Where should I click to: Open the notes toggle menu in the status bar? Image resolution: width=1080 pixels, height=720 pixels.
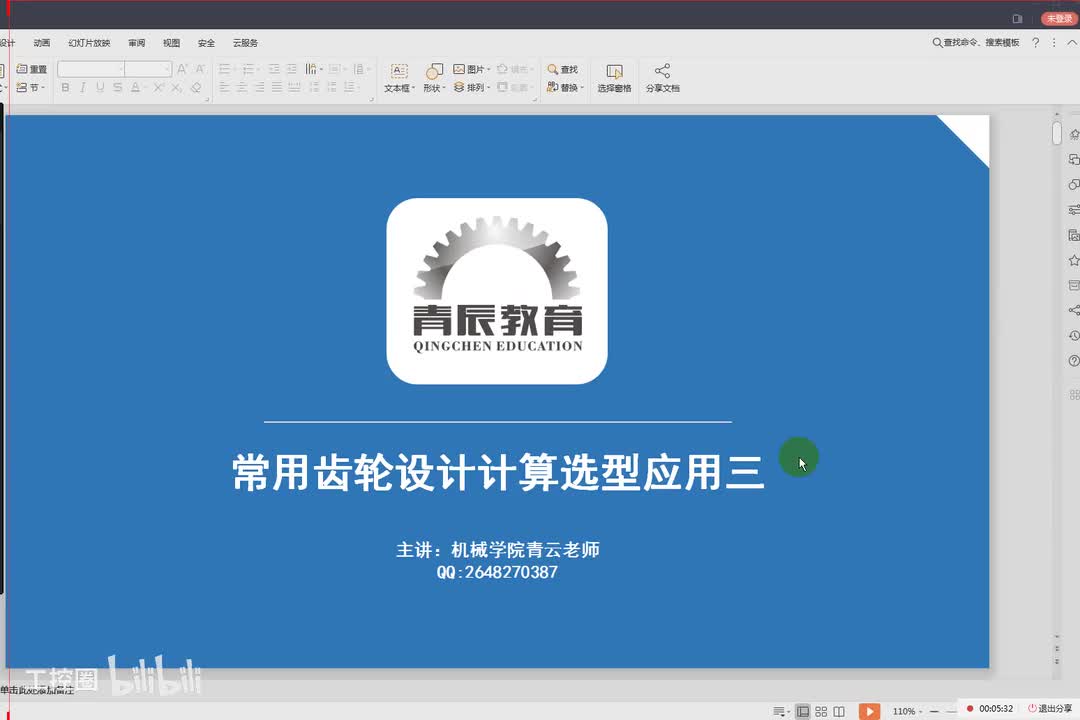780,711
